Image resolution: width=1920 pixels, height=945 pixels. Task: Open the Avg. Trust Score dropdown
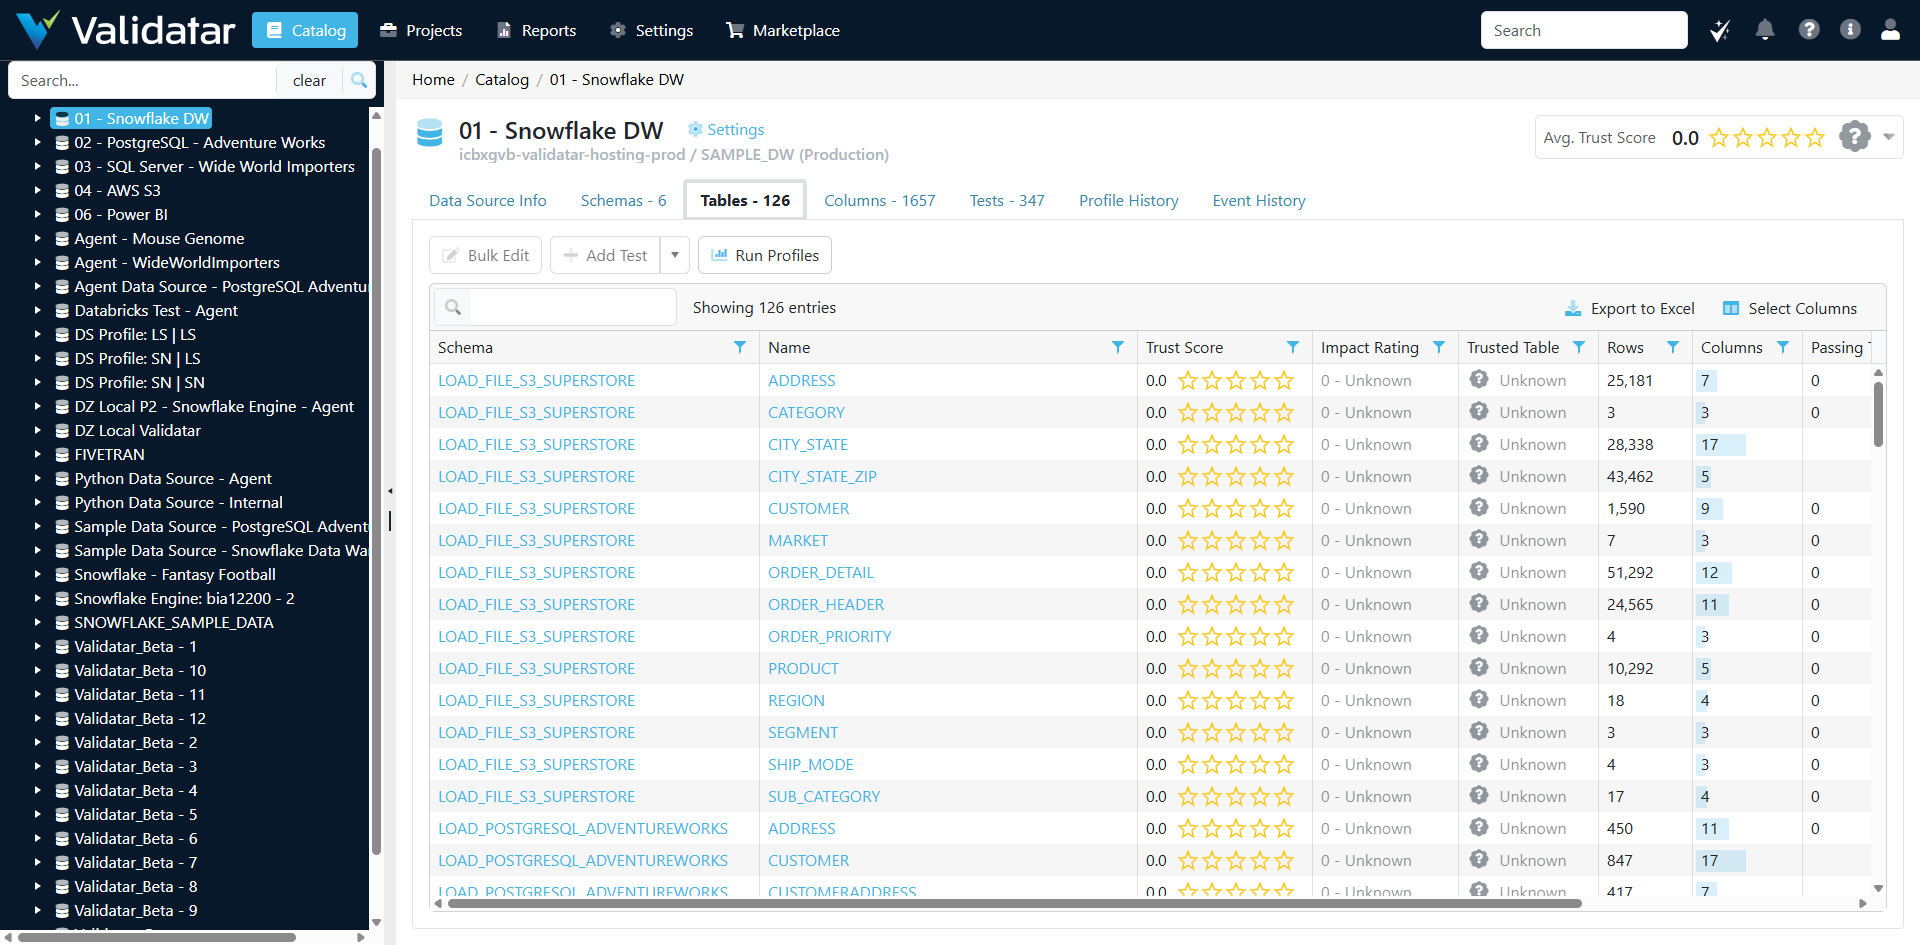(1889, 137)
